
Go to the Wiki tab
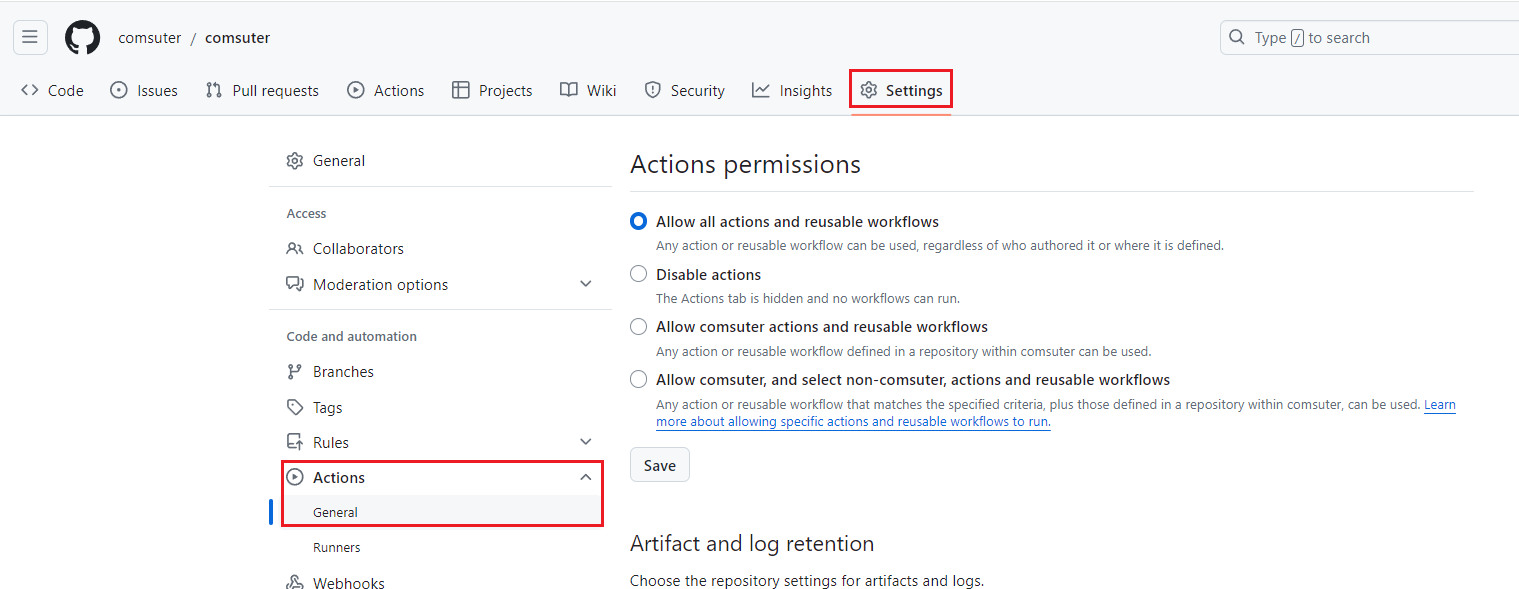point(588,90)
